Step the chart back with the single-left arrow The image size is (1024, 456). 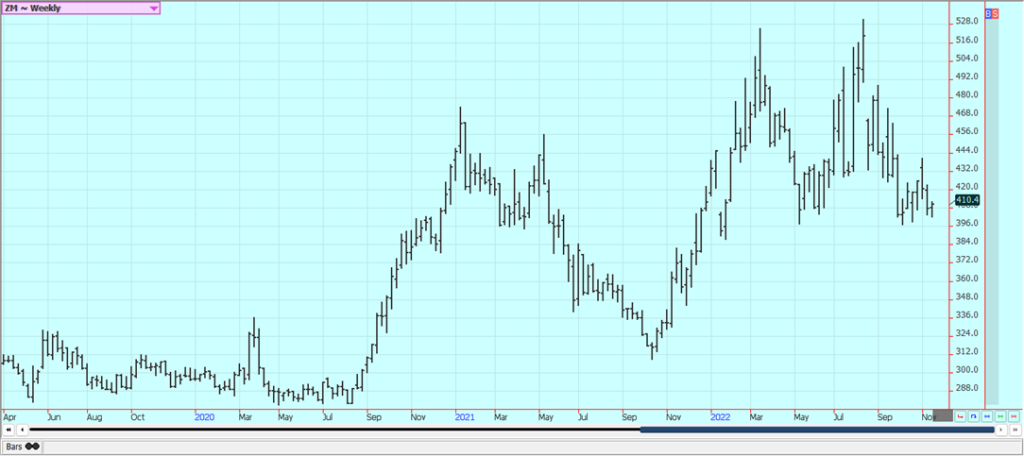[22, 430]
